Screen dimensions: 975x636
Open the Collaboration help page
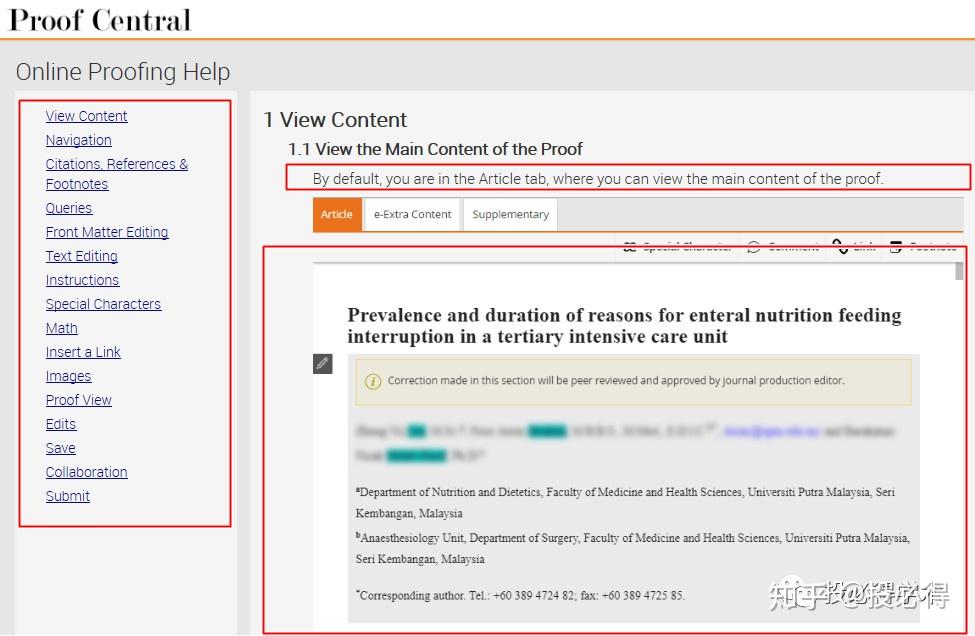86,471
